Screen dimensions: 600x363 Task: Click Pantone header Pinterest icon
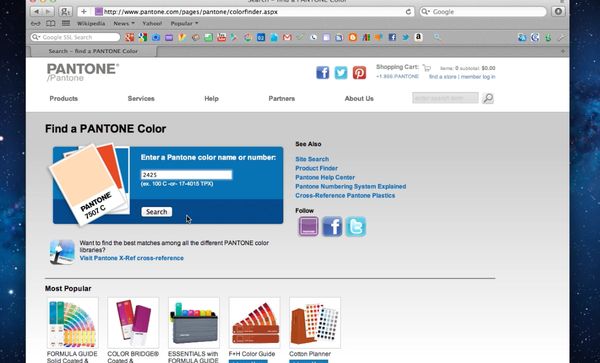tap(359, 72)
